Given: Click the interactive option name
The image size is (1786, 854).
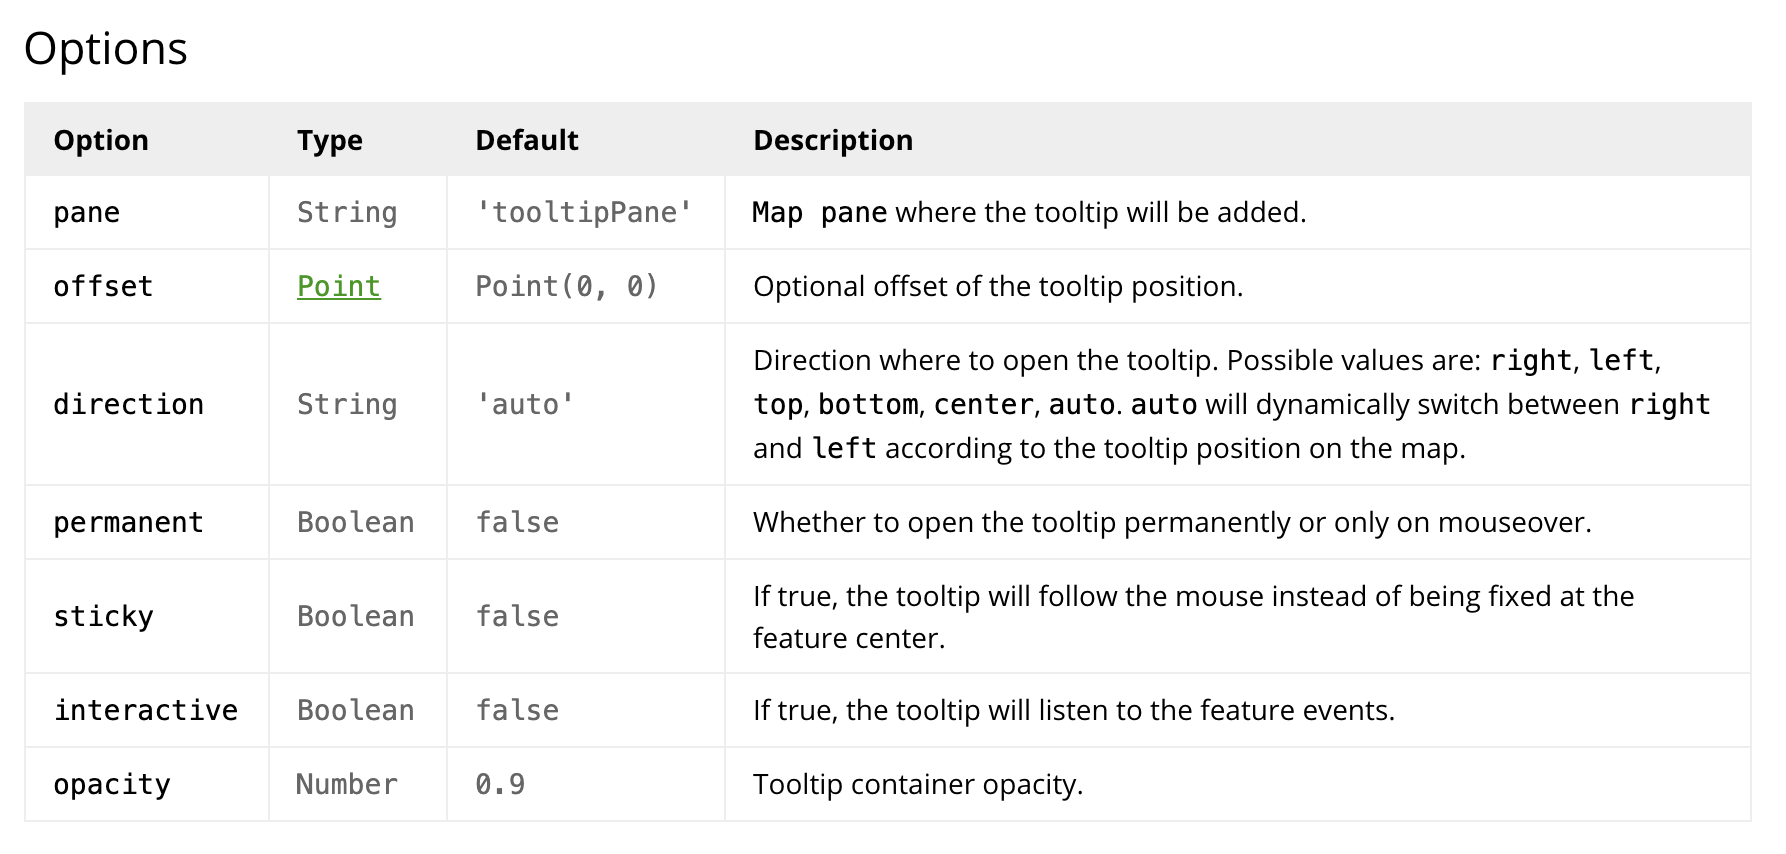Looking at the screenshot, I should [146, 711].
